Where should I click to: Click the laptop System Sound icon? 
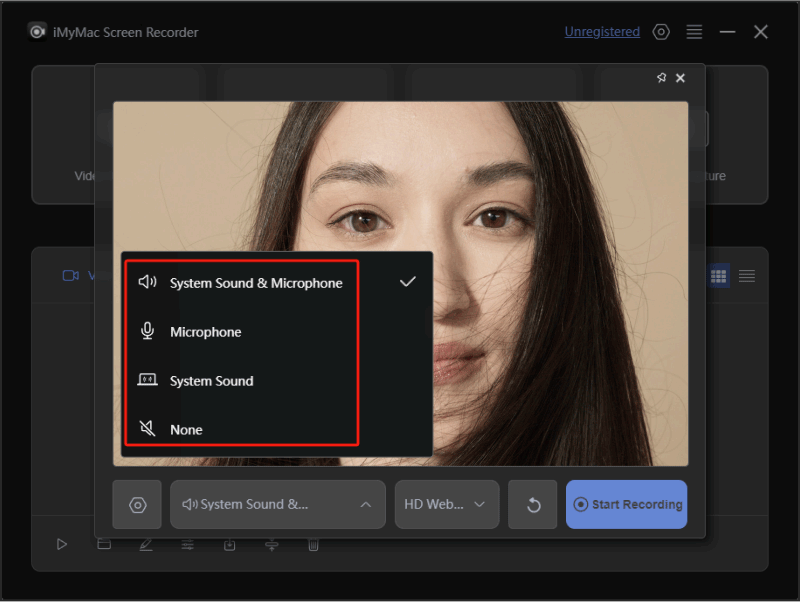[147, 380]
